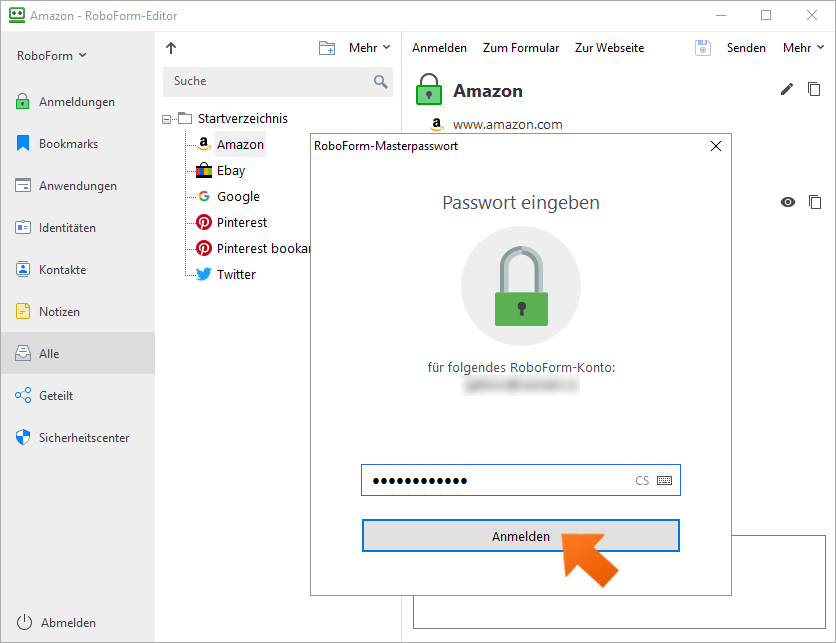
Task: Close the RoboForm-Masterpasswort dialog
Action: coord(716,146)
